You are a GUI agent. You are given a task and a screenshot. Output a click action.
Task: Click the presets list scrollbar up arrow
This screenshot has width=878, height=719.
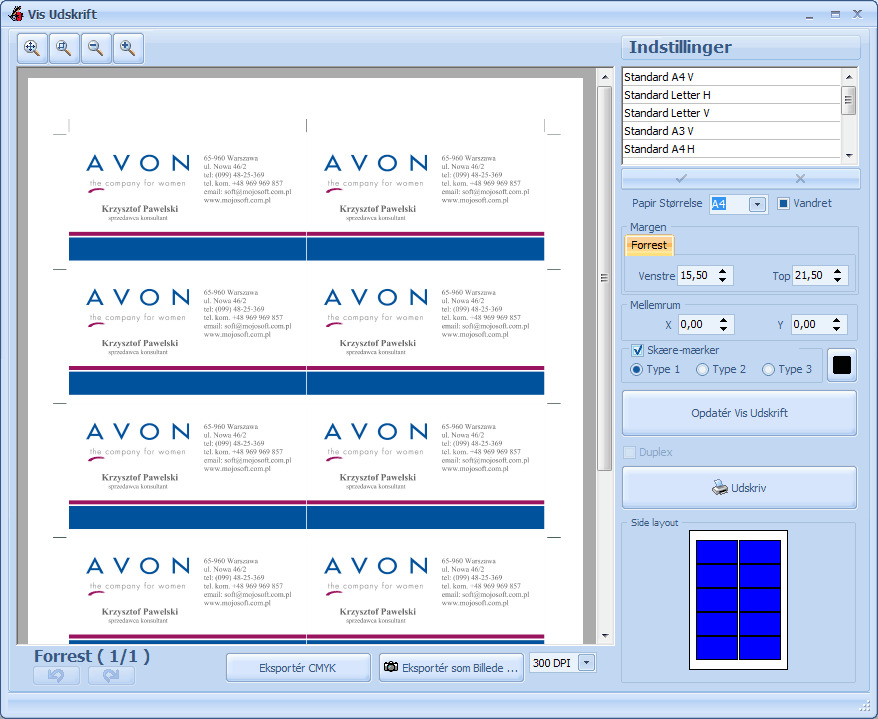point(849,77)
